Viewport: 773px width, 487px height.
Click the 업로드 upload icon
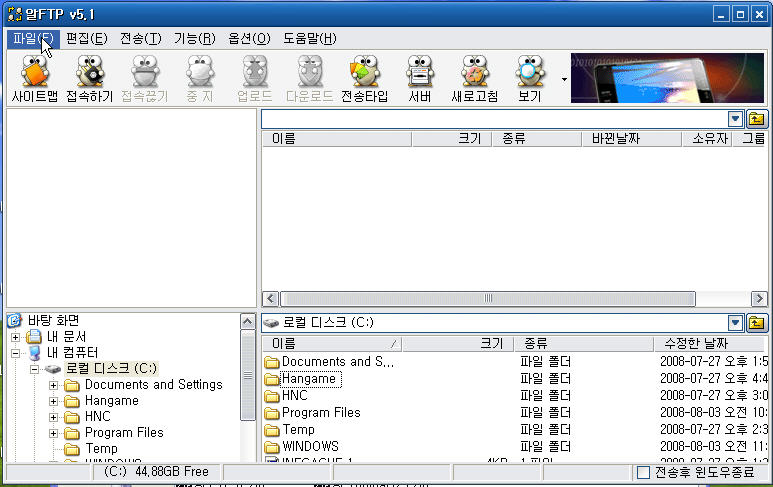point(255,79)
